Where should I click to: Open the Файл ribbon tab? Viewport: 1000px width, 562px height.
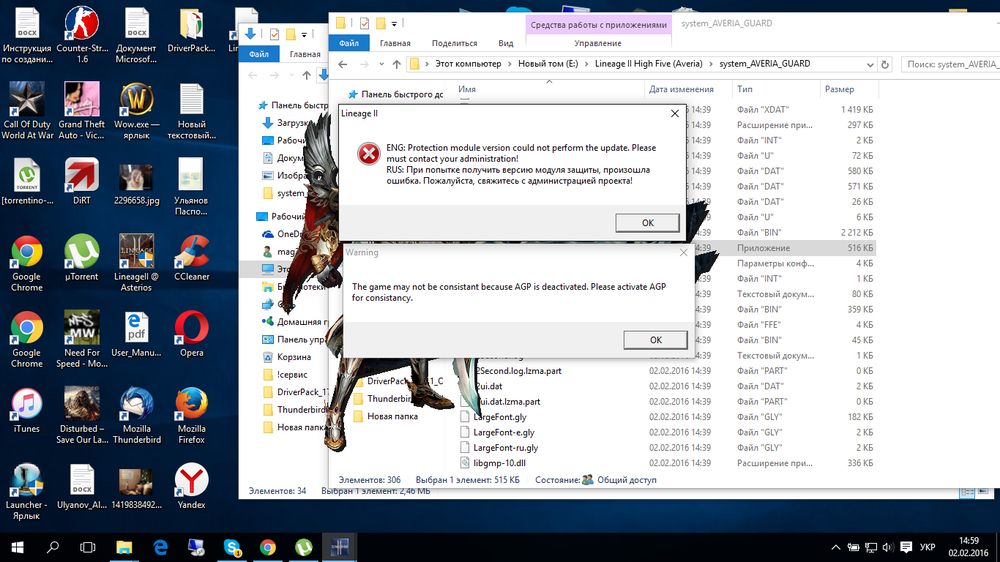click(349, 43)
